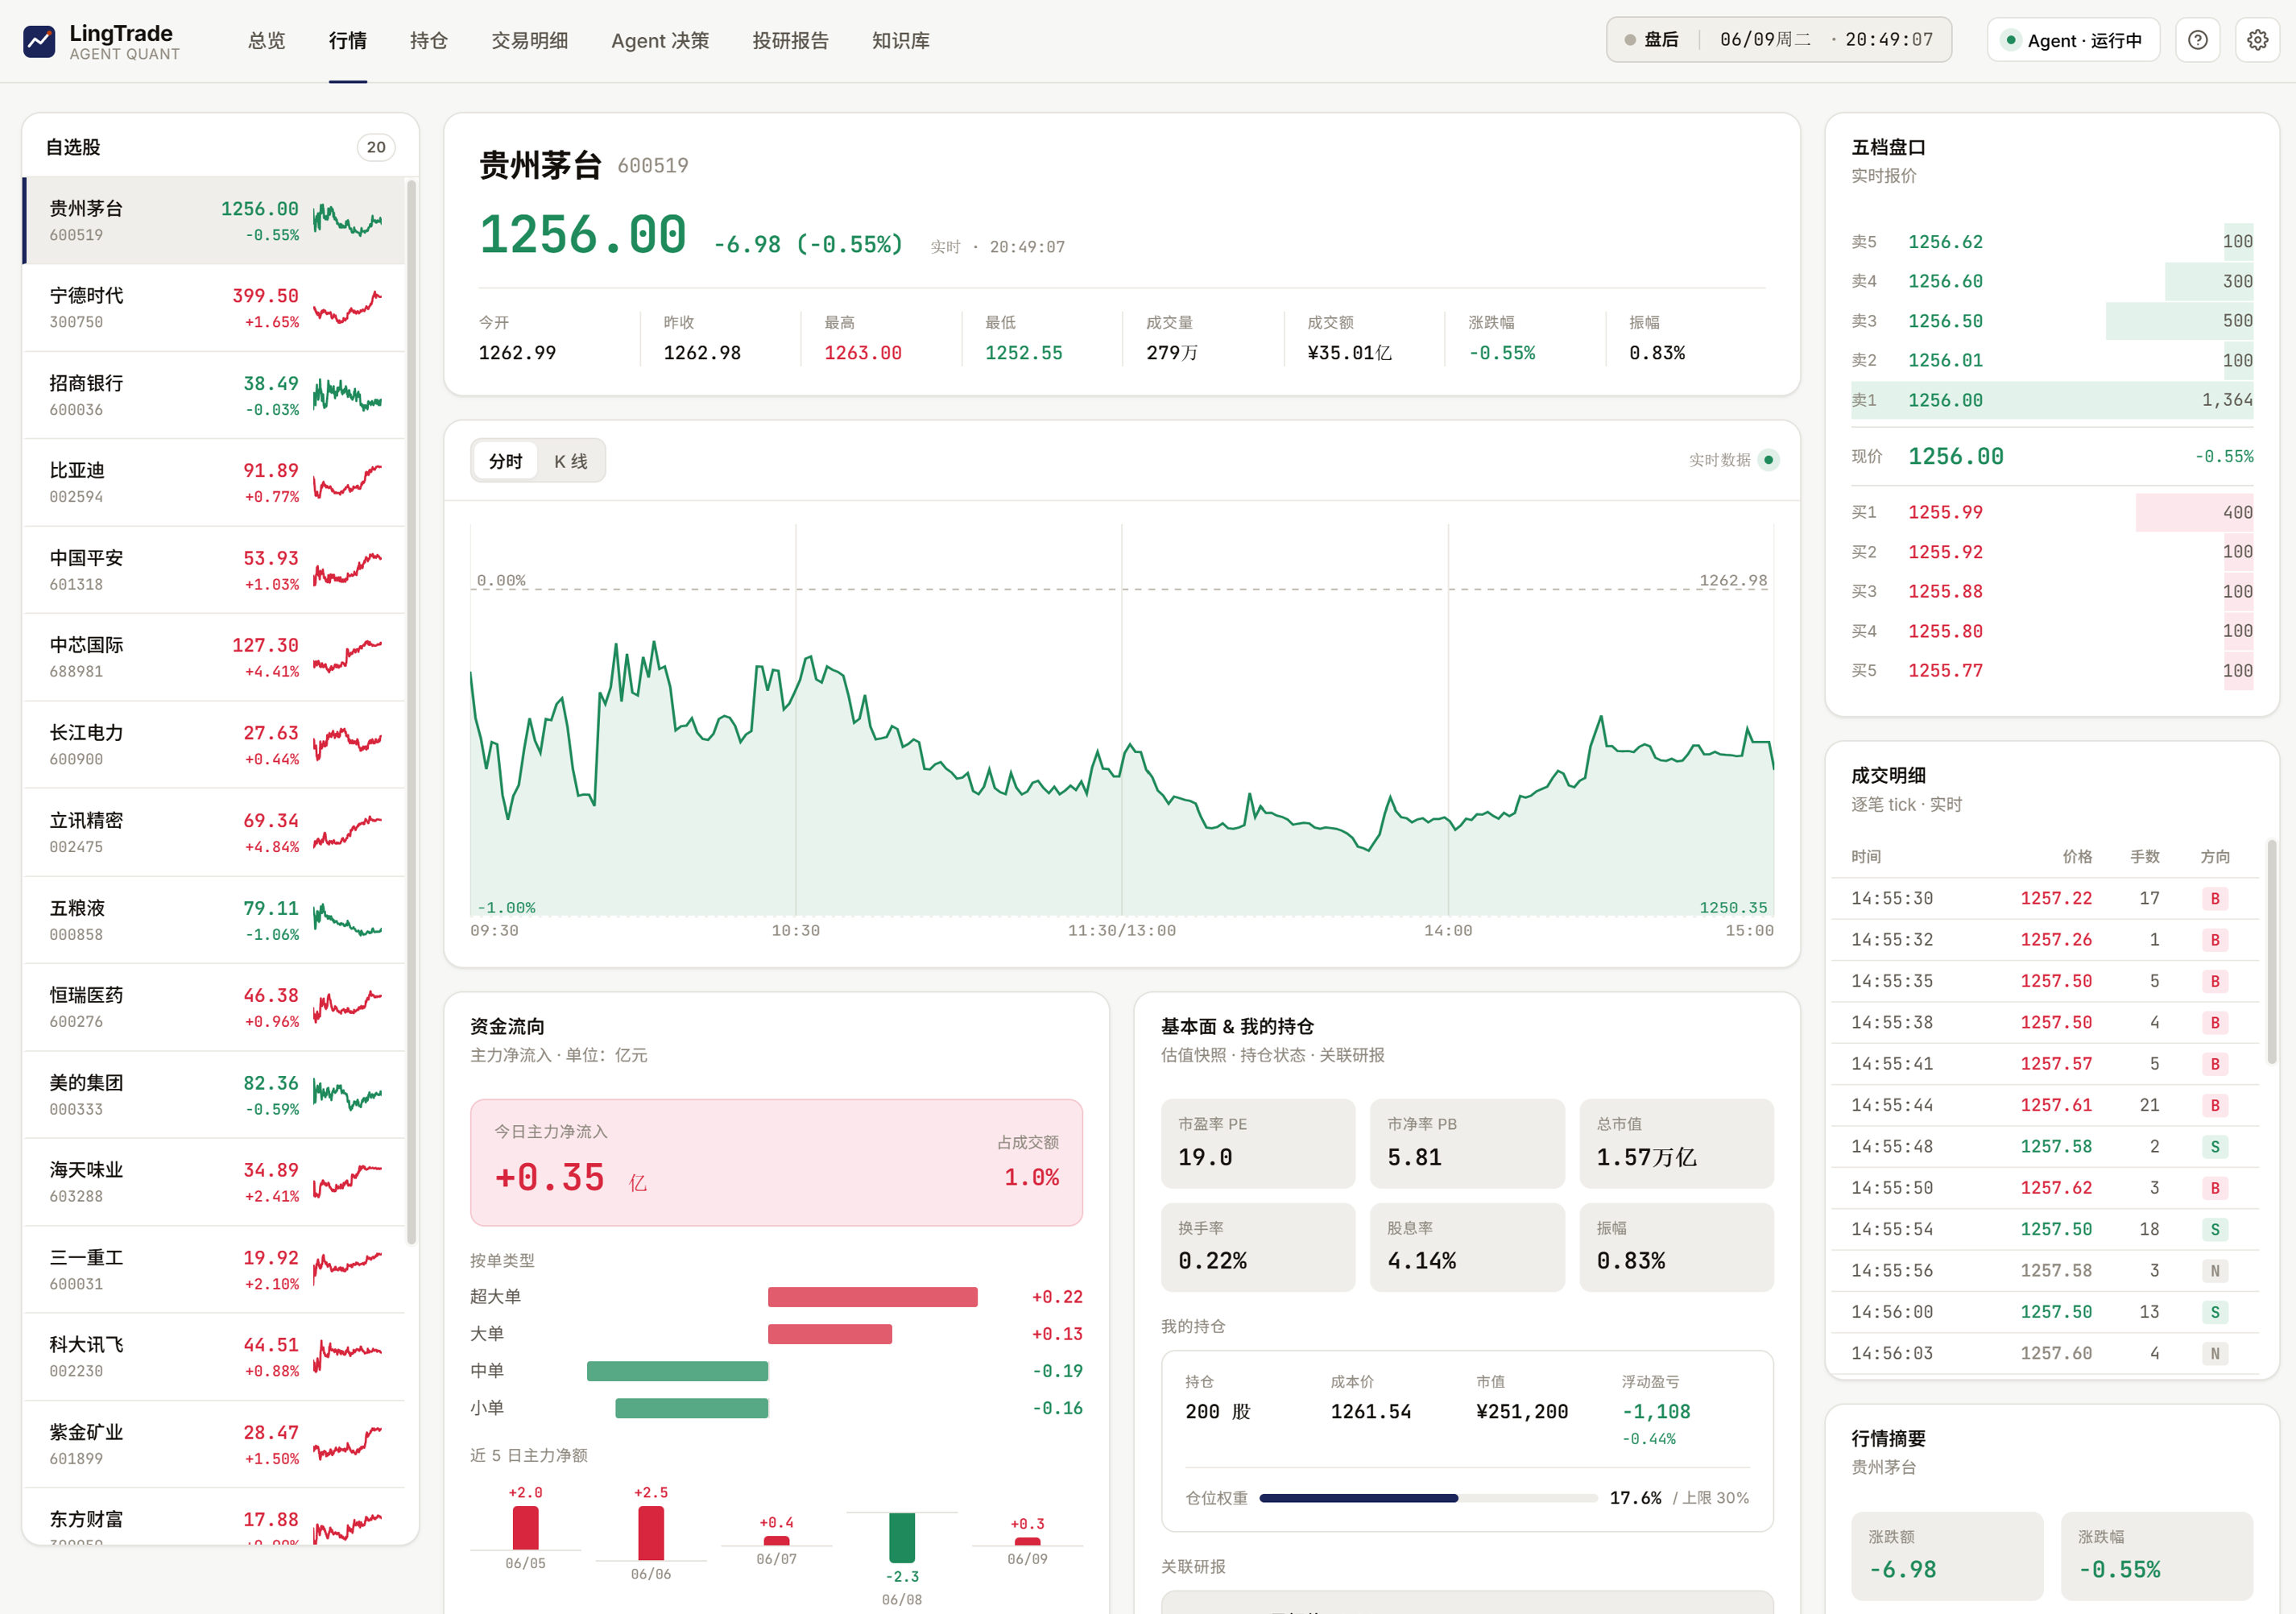Click the 卖3 price 1256.50
Viewport: 2296px width, 1614px height.
click(x=1945, y=321)
